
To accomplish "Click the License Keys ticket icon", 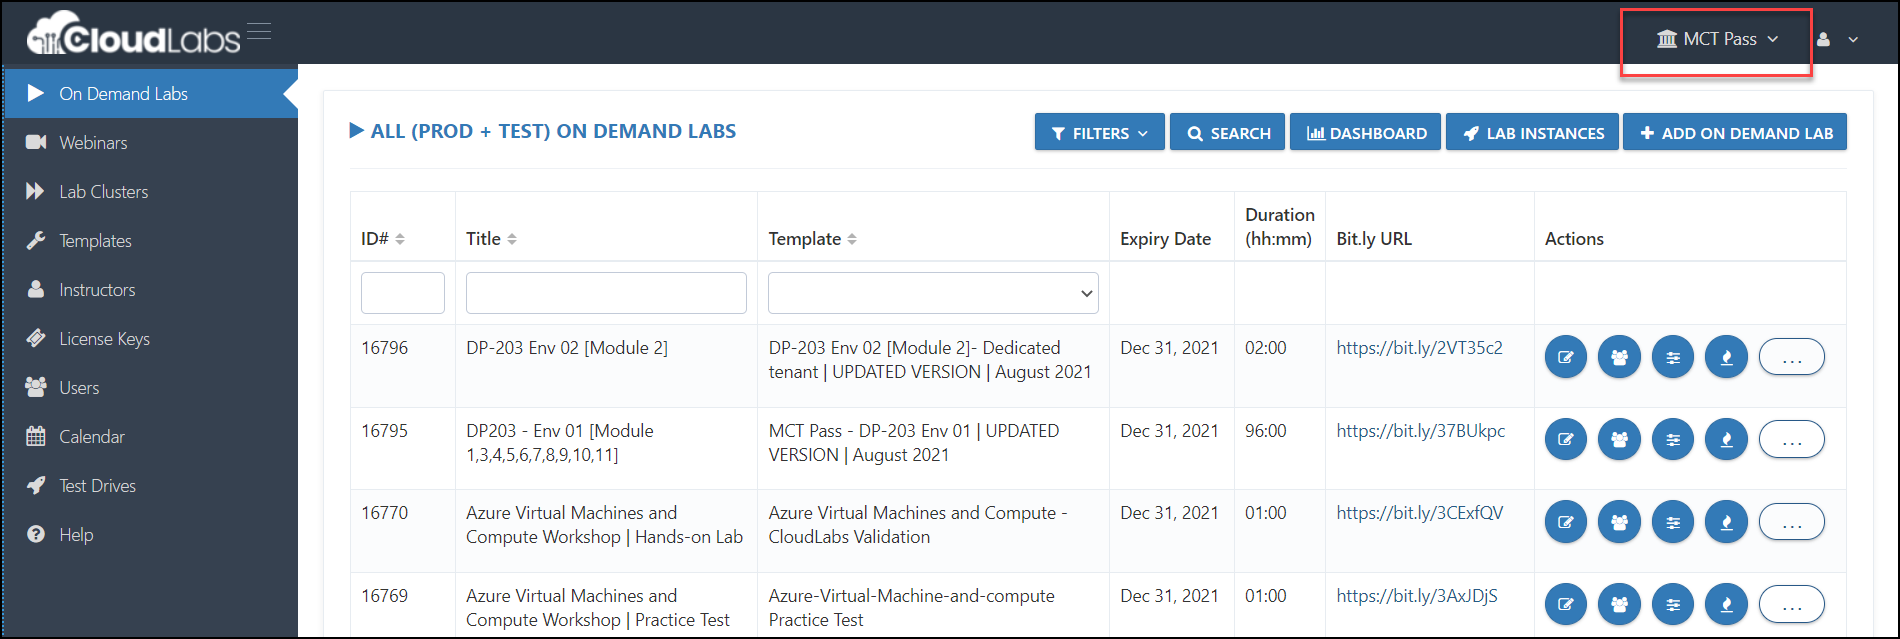I will point(36,338).
